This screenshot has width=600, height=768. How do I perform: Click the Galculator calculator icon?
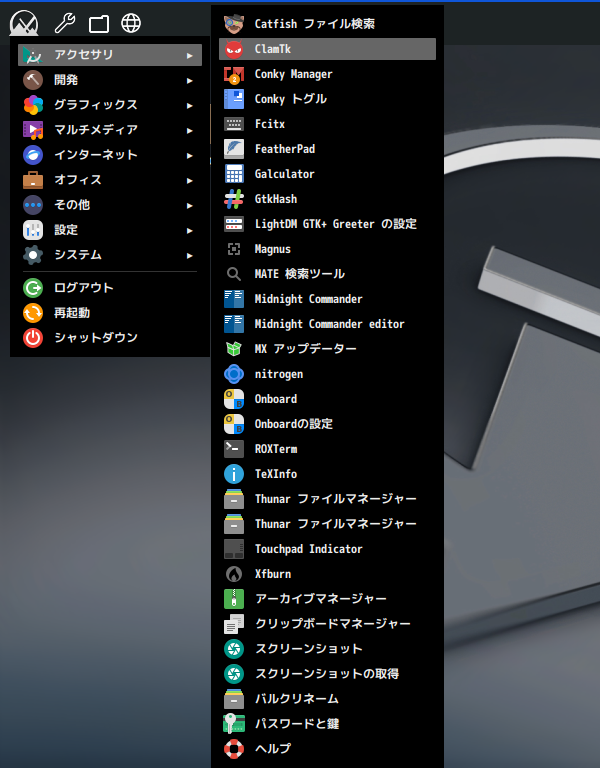pos(234,174)
